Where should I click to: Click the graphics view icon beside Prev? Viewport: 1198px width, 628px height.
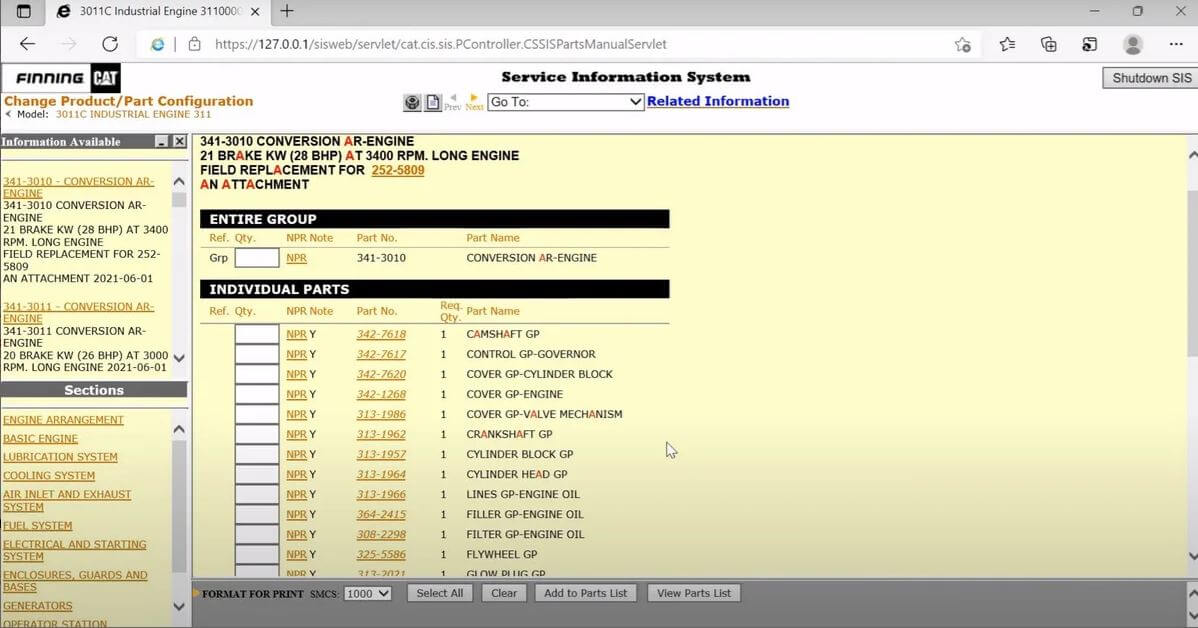412,102
